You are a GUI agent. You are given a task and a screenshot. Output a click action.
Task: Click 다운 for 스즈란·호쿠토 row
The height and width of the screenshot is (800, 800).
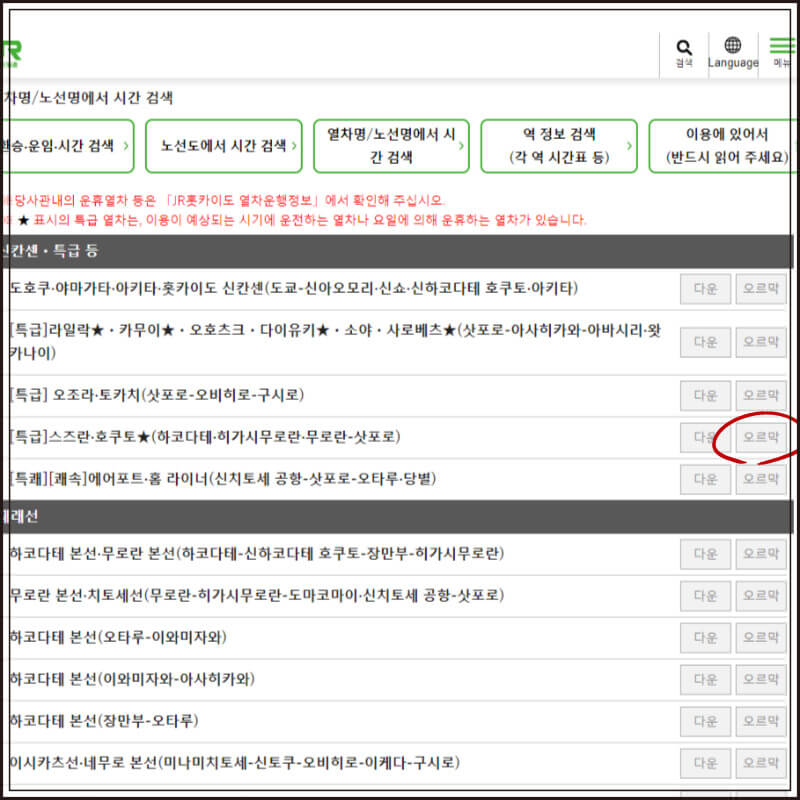[705, 437]
